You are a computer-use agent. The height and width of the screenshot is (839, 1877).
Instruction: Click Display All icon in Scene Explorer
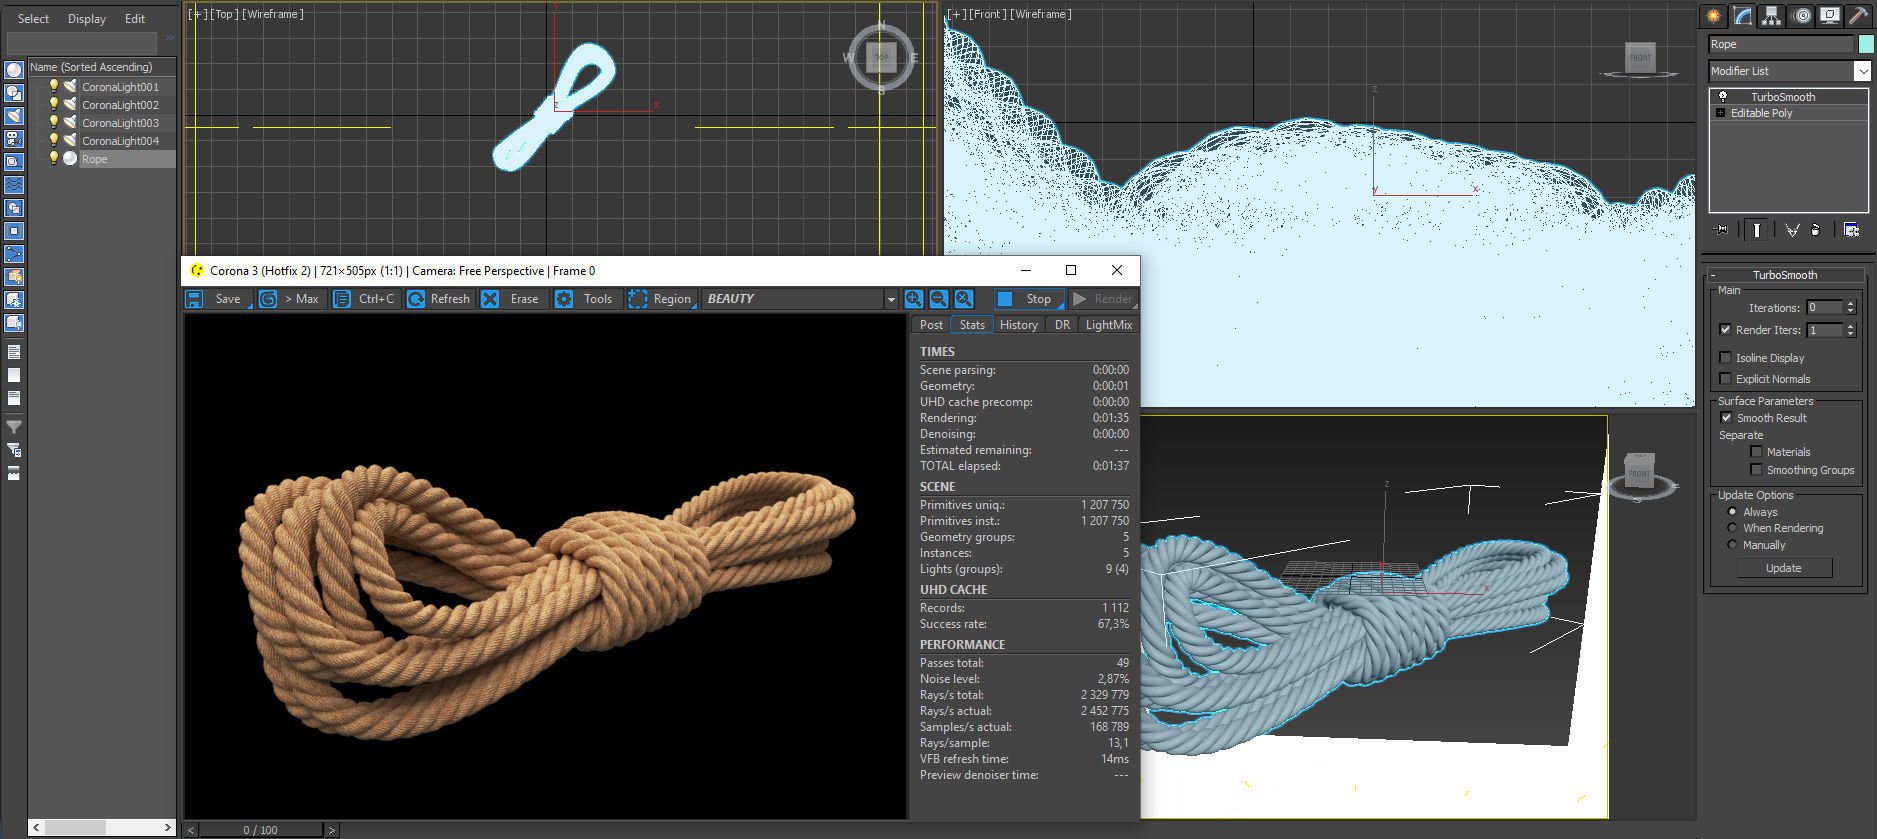click(x=14, y=352)
